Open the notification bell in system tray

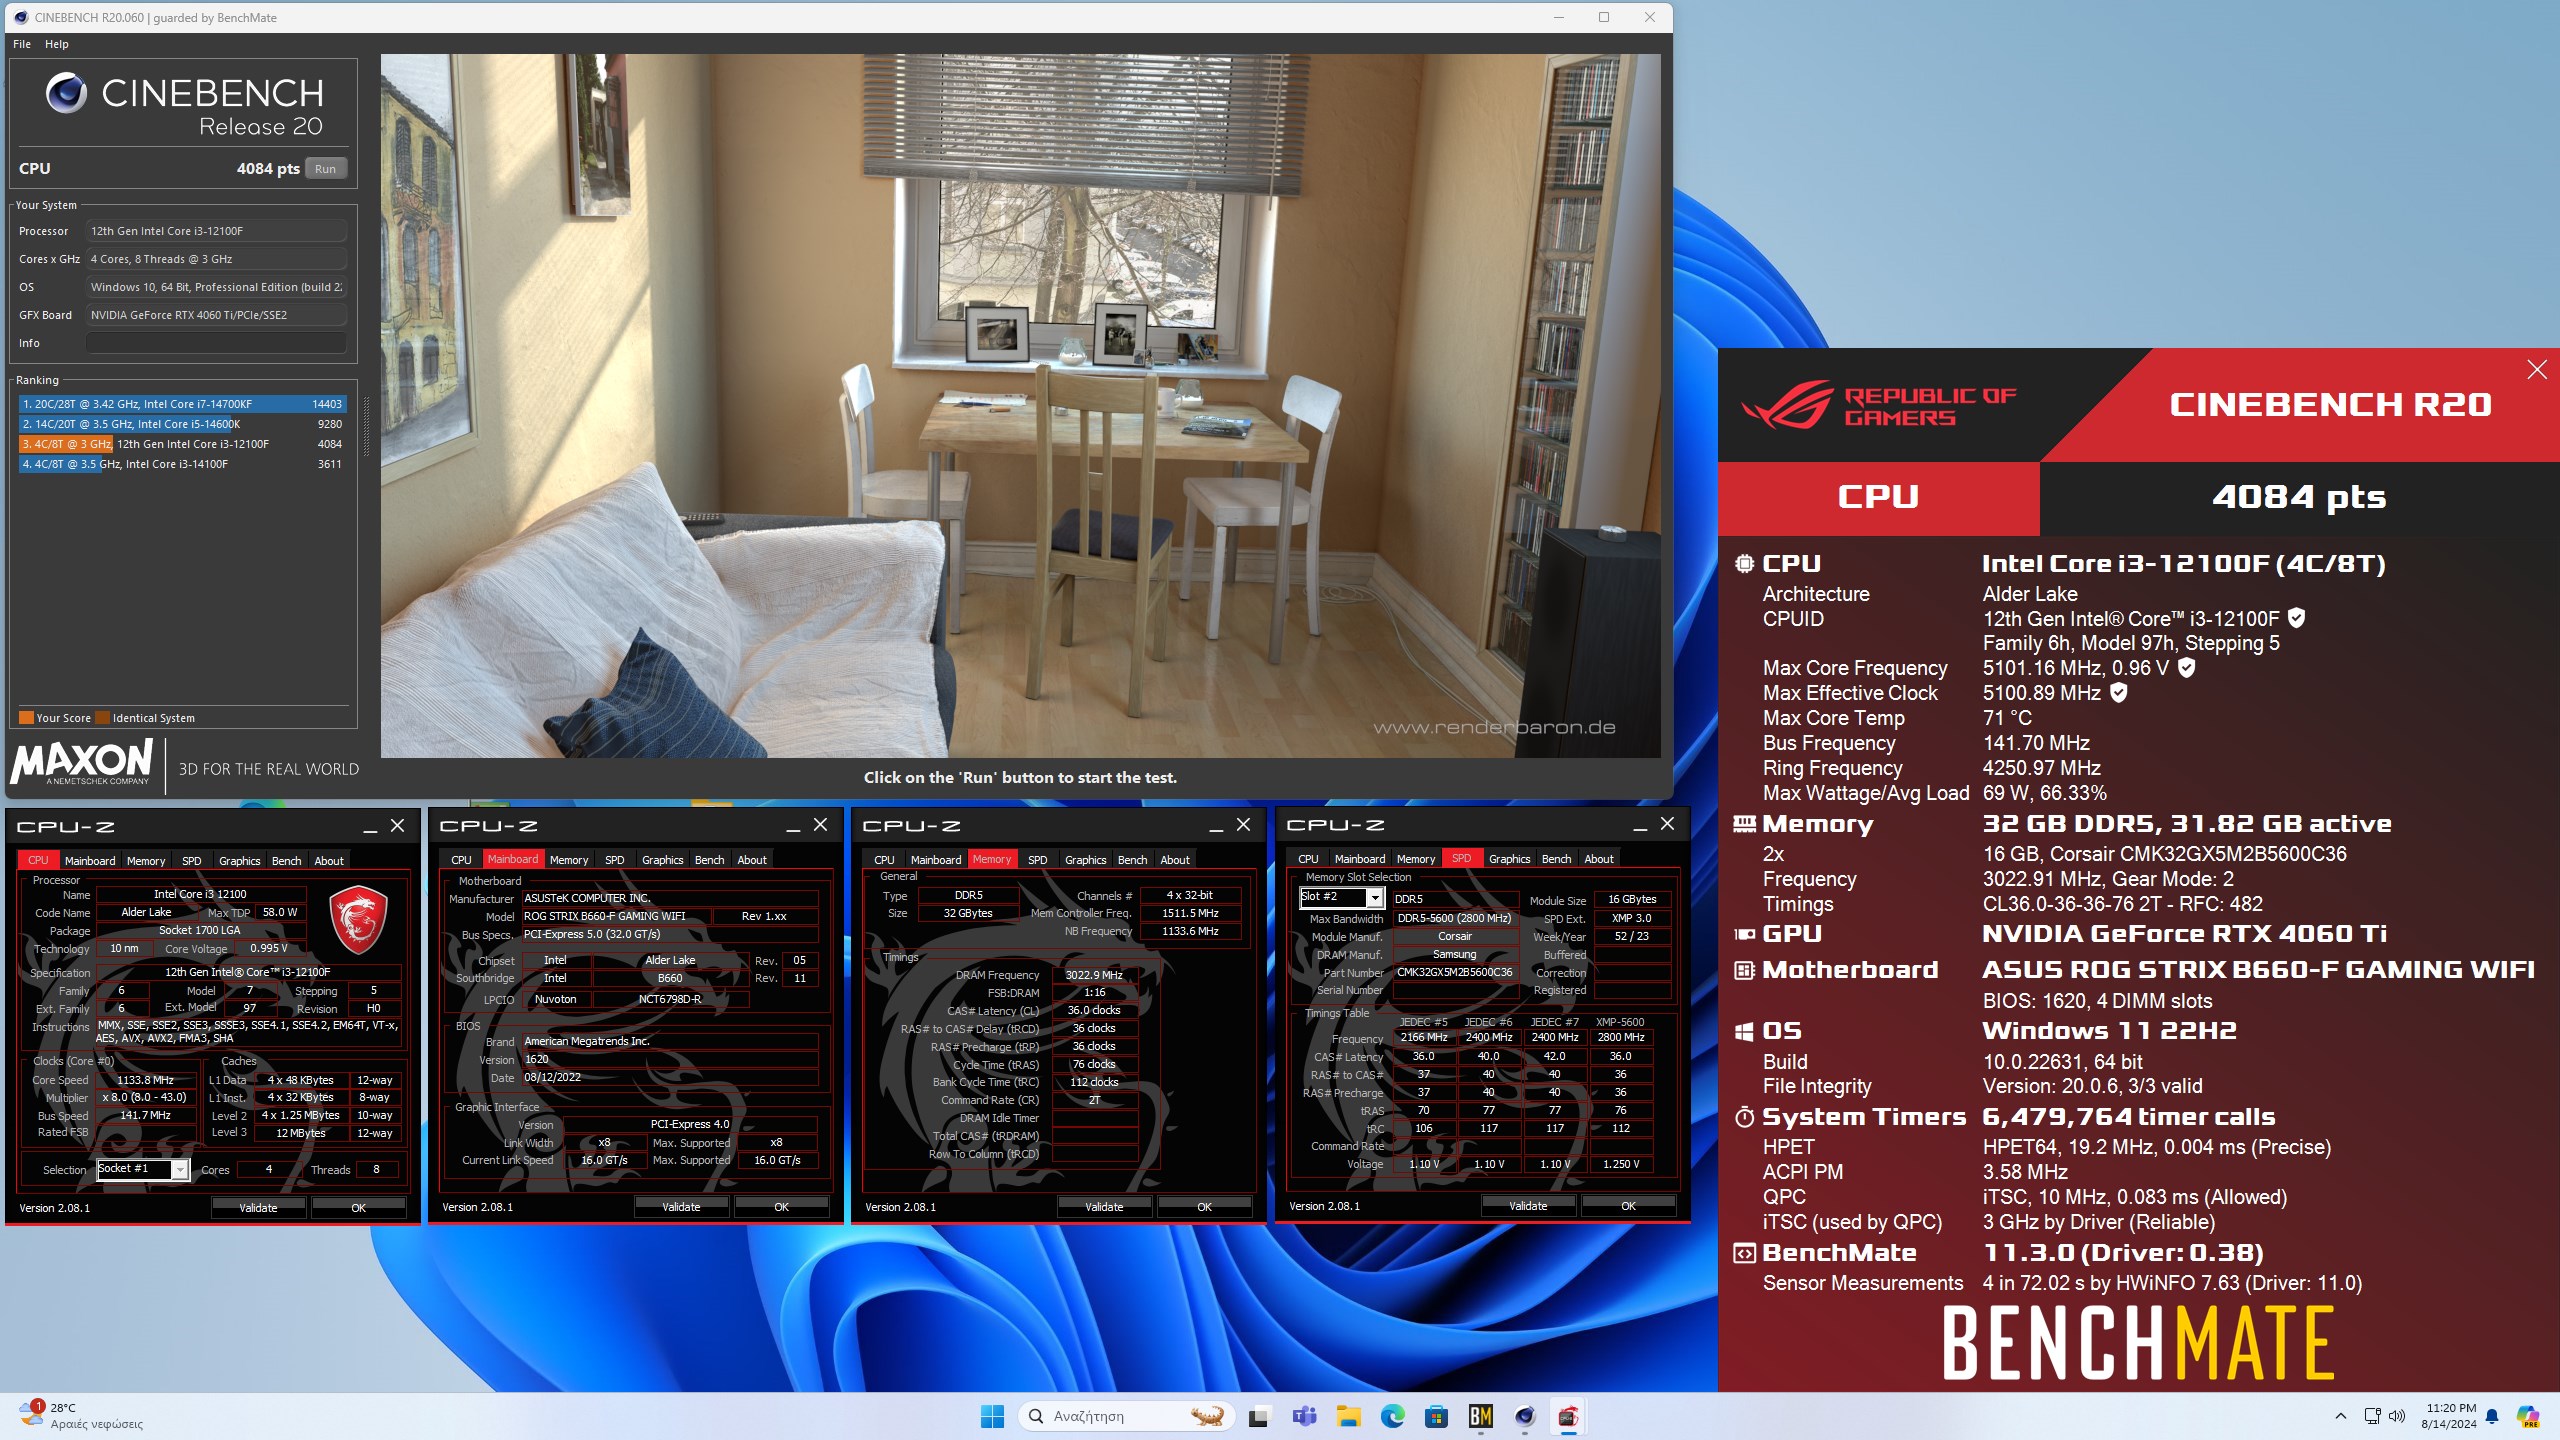pyautogui.click(x=2492, y=1416)
